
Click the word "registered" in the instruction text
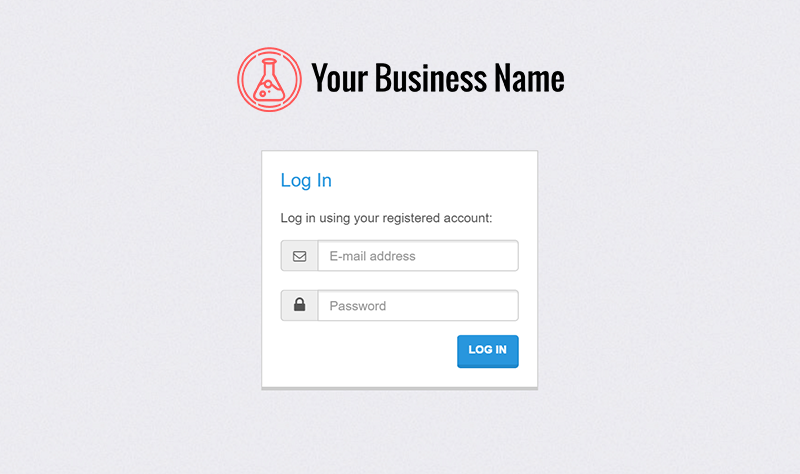pos(411,218)
